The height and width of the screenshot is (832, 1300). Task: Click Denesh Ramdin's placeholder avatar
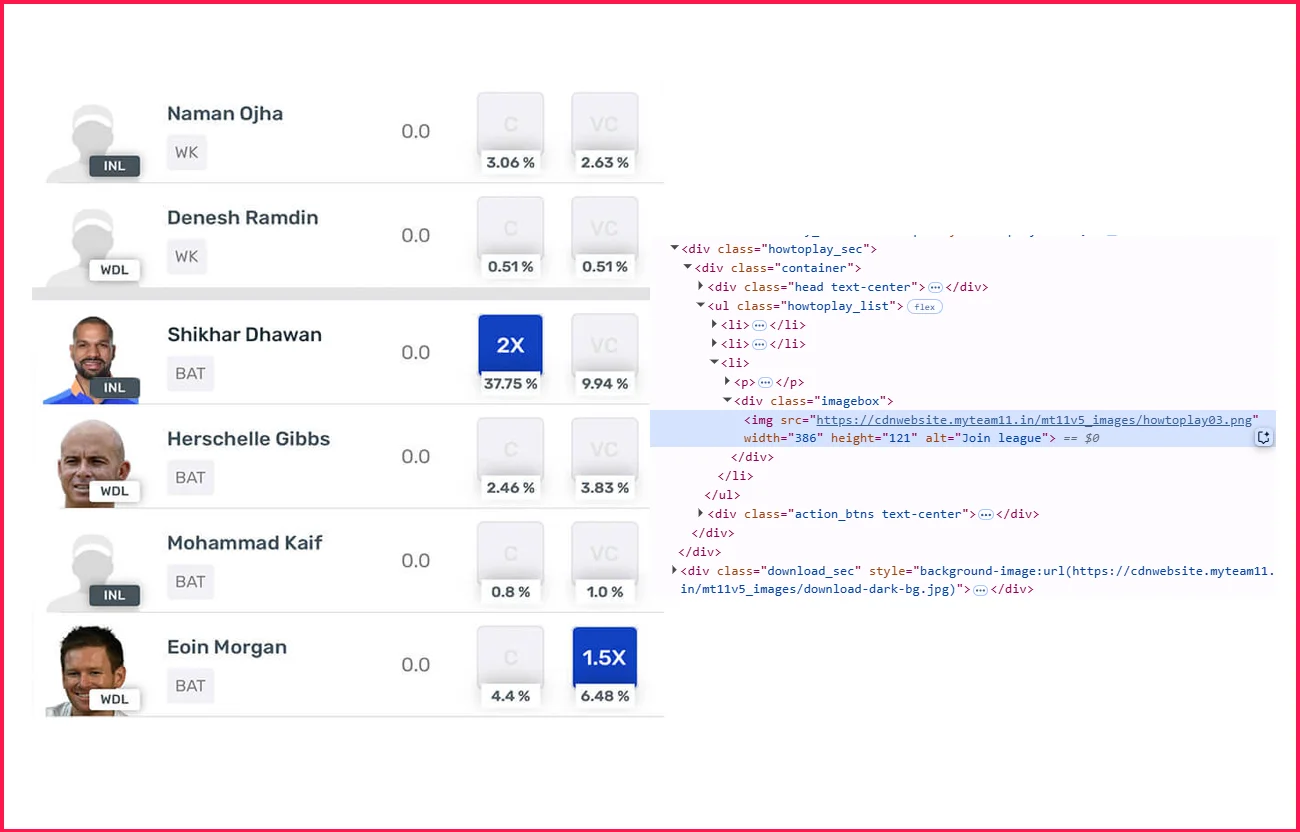[92, 243]
